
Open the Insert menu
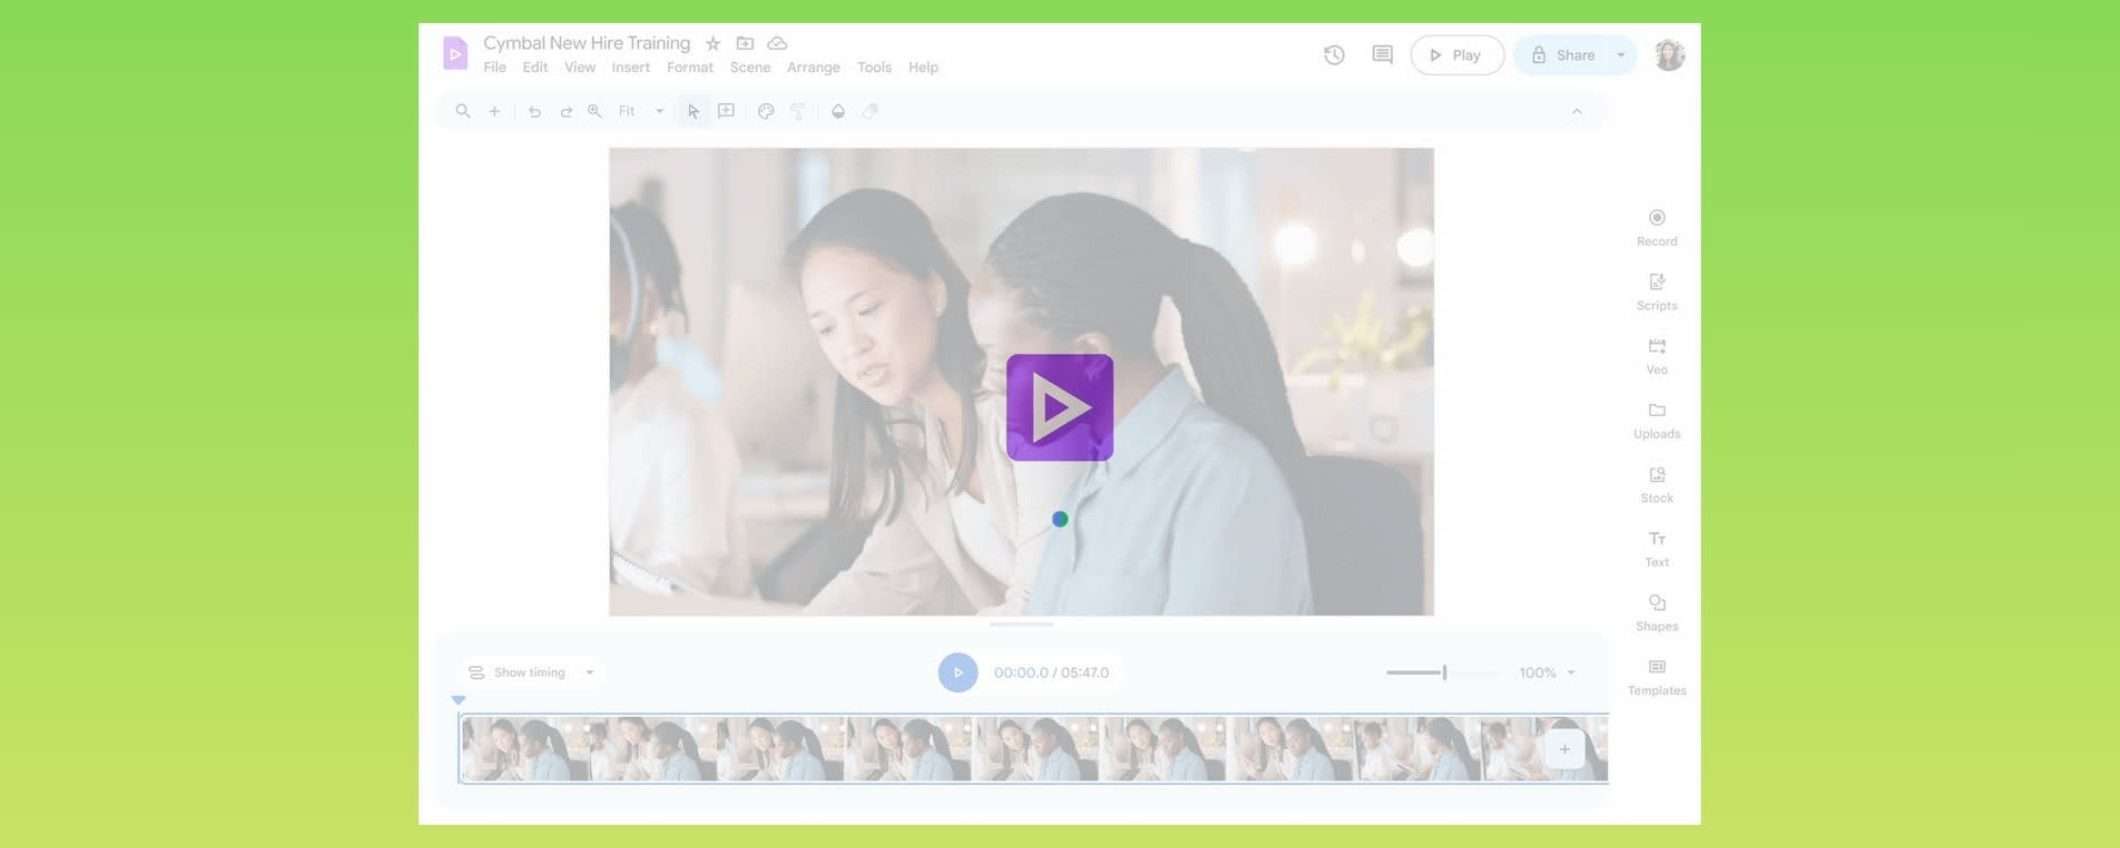click(x=631, y=67)
